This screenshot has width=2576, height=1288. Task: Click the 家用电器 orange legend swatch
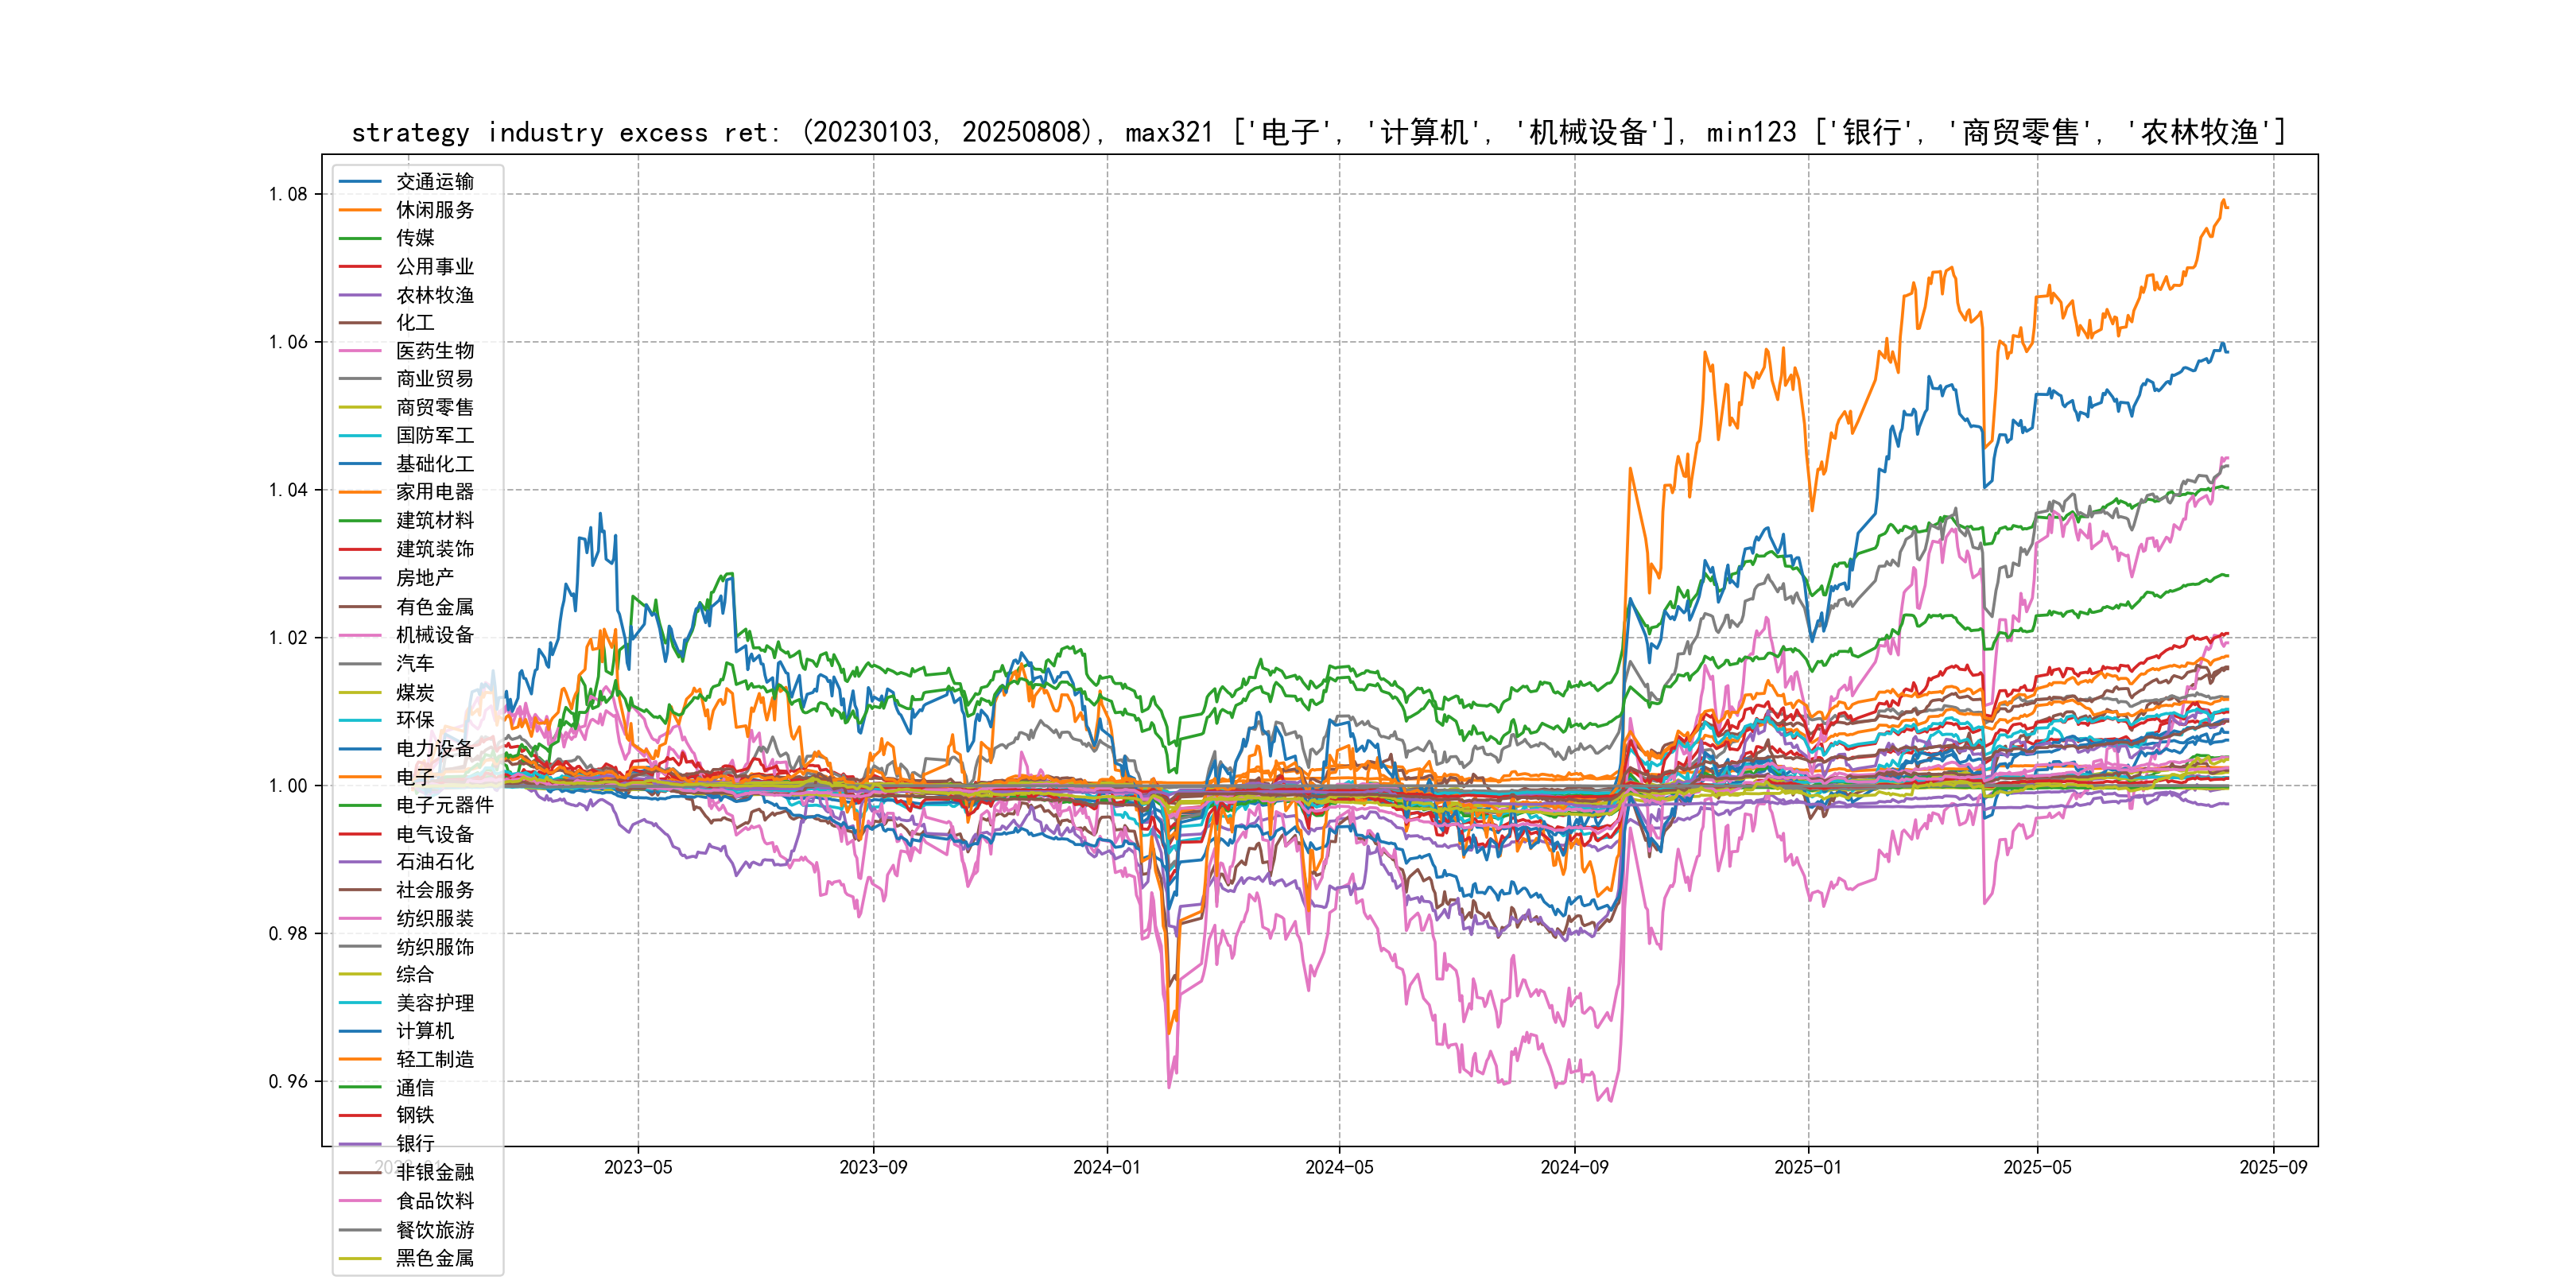[360, 492]
